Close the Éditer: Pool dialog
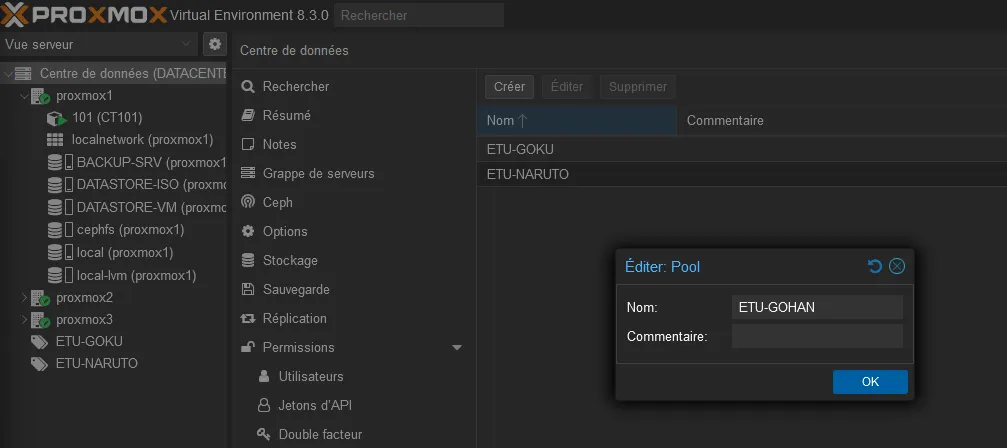The image size is (1007, 448). click(897, 266)
